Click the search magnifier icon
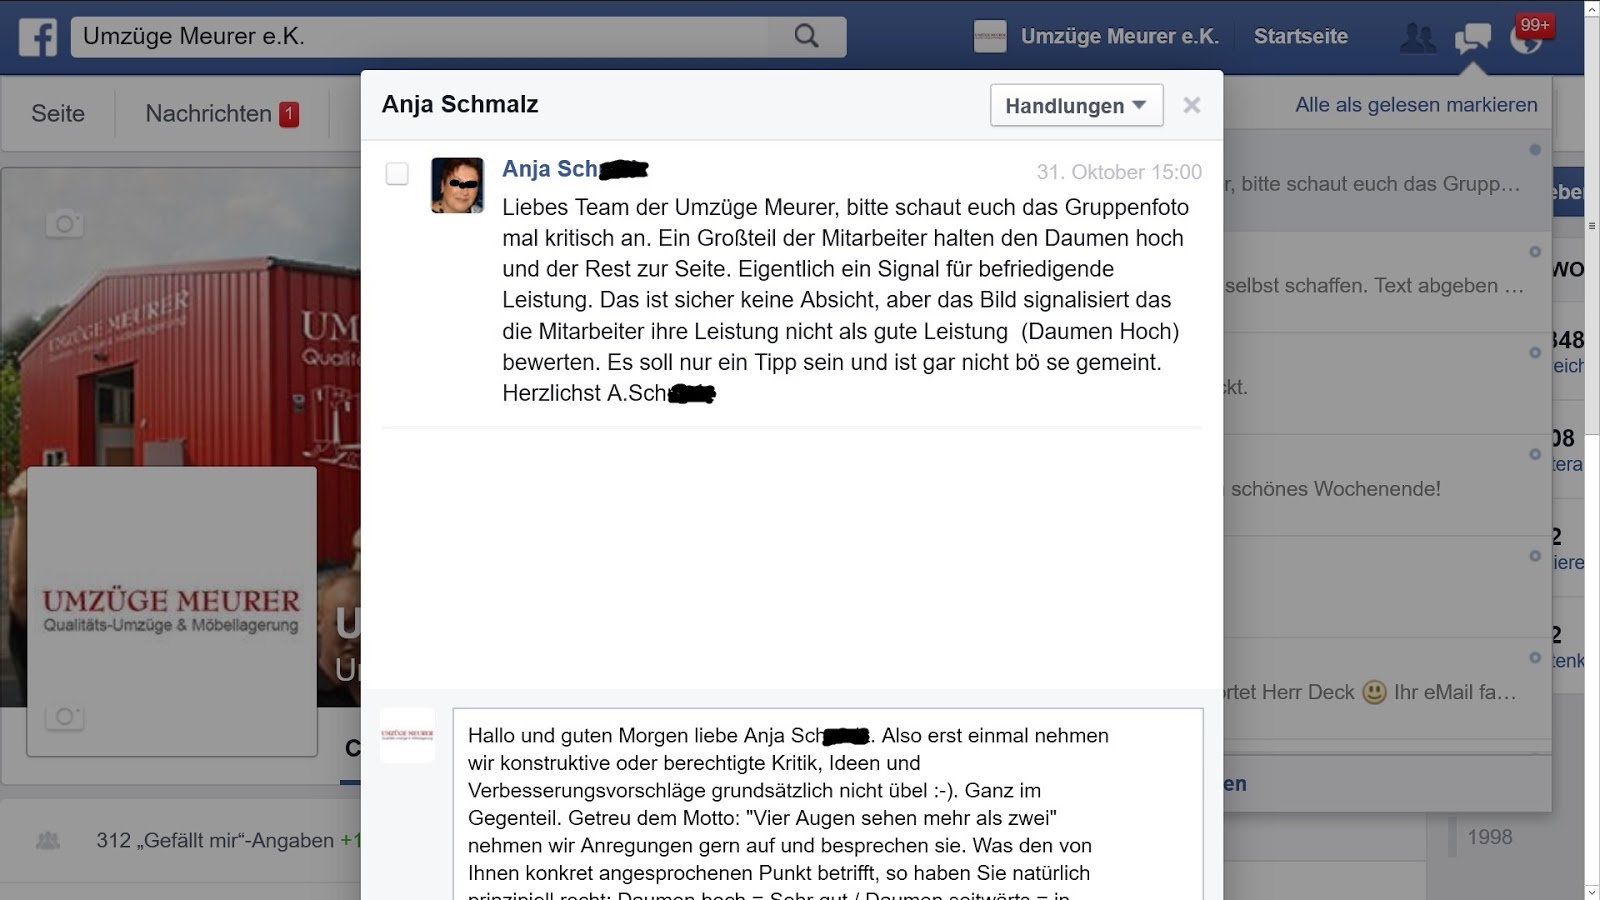The height and width of the screenshot is (900, 1600). [x=806, y=37]
